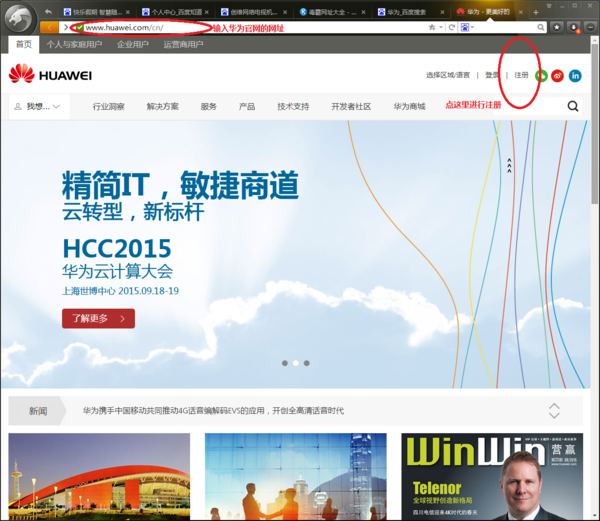Viewport: 600px width, 521px height.
Task: Click the 新闻 news label
Action: (x=38, y=411)
